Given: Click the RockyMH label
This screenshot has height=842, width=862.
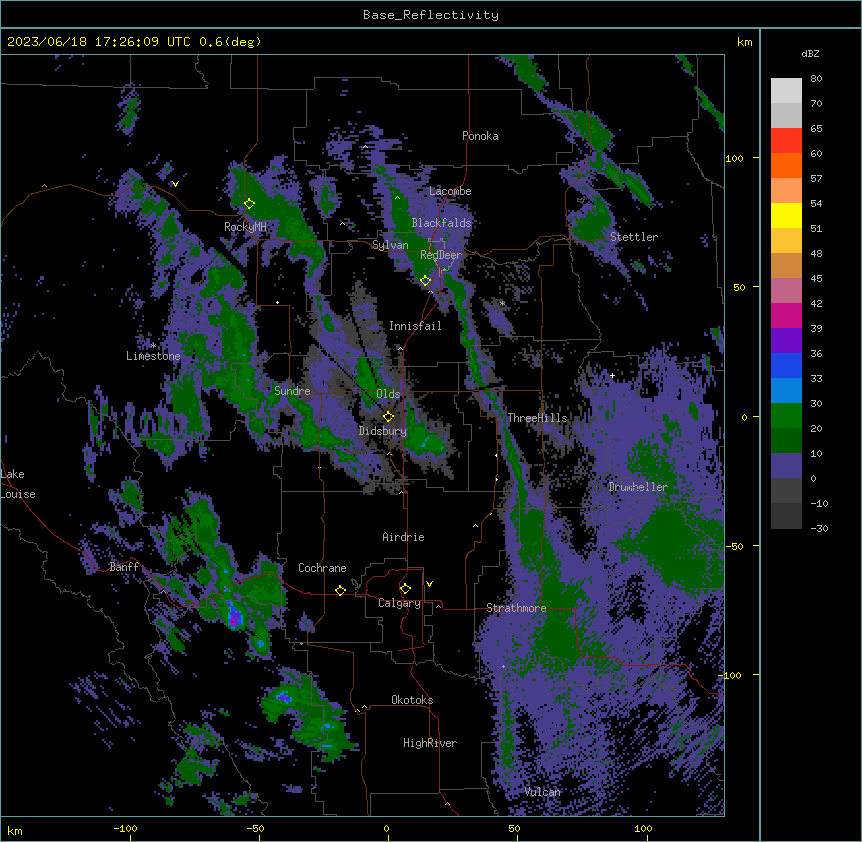Looking at the screenshot, I should [x=245, y=227].
